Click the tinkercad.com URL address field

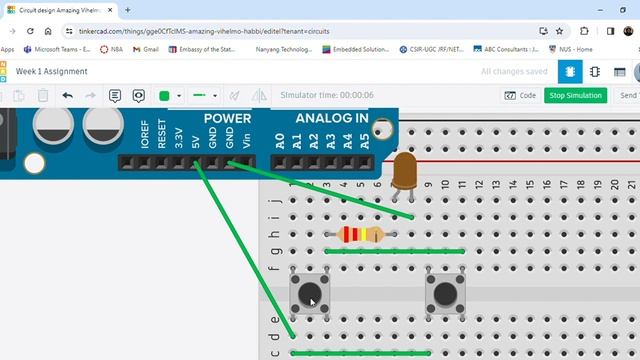pyautogui.click(x=204, y=31)
